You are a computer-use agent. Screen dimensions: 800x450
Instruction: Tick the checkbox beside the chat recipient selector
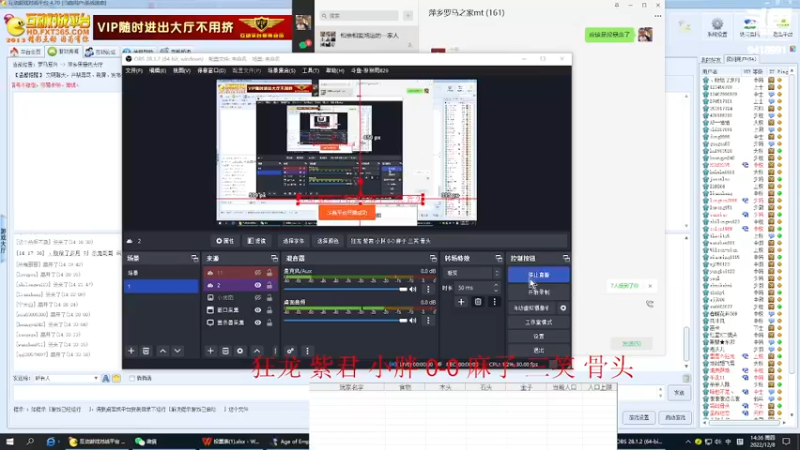132,379
